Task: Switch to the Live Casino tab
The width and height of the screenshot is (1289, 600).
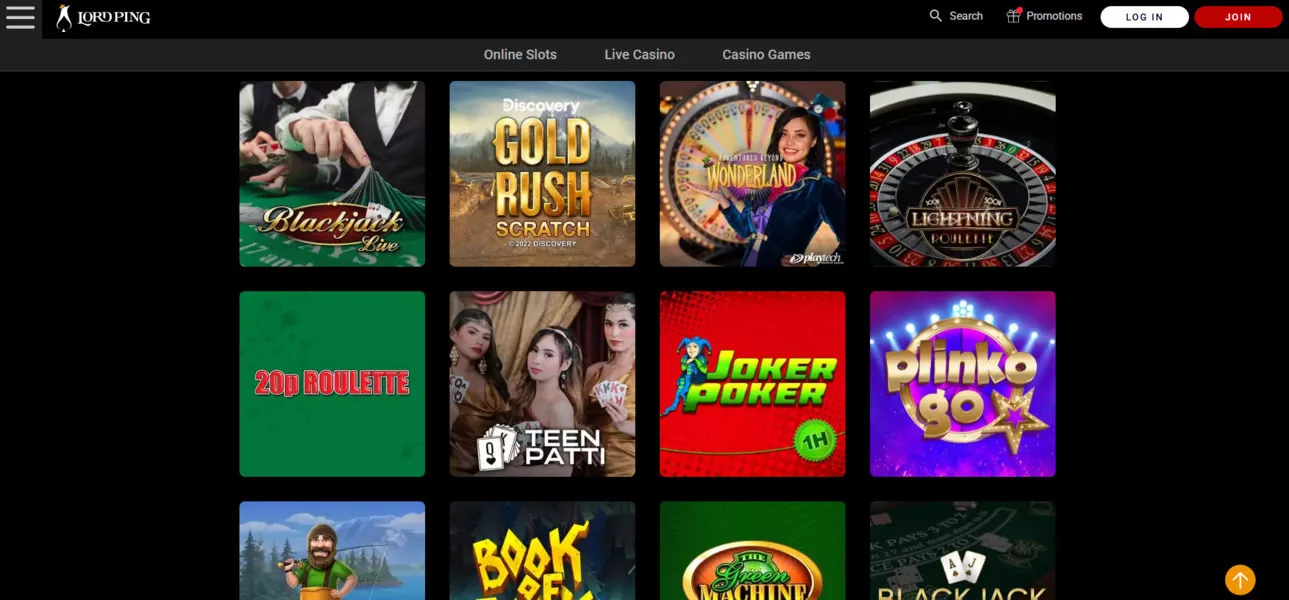Action: pyautogui.click(x=639, y=55)
